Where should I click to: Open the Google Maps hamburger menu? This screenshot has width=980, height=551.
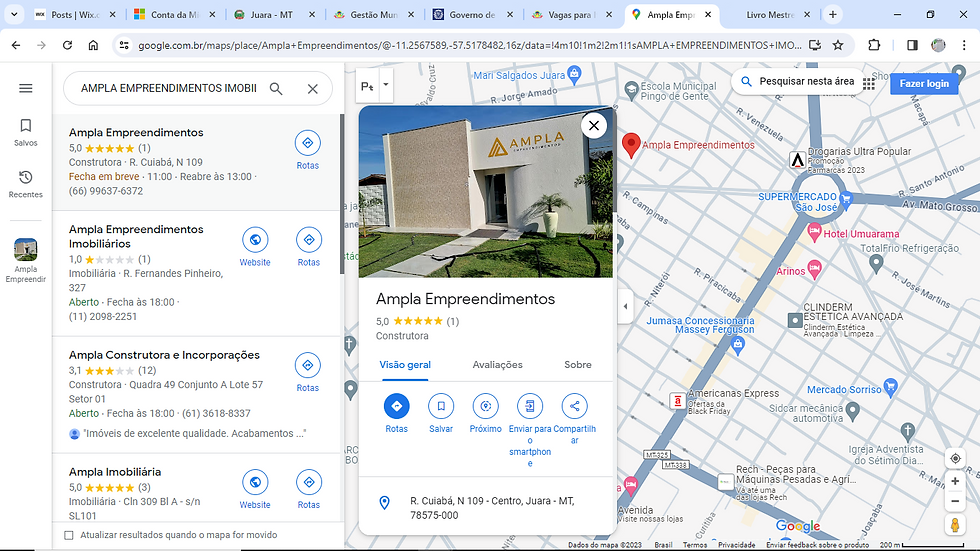tap(26, 88)
